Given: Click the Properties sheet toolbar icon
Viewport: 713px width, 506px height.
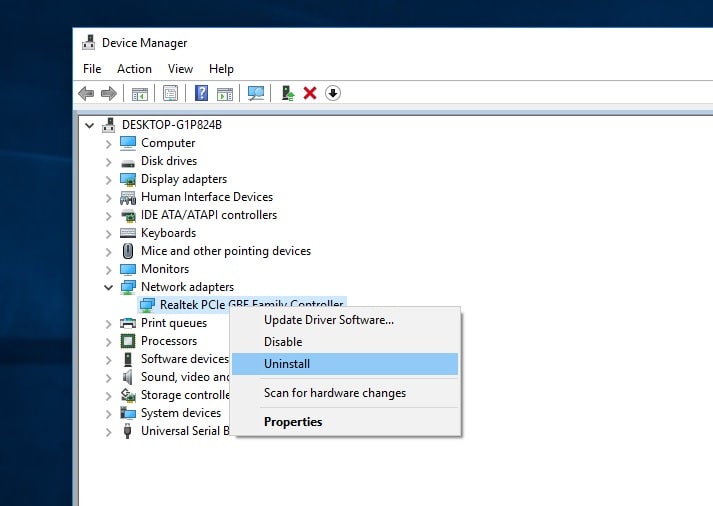Looking at the screenshot, I should coord(171,93).
